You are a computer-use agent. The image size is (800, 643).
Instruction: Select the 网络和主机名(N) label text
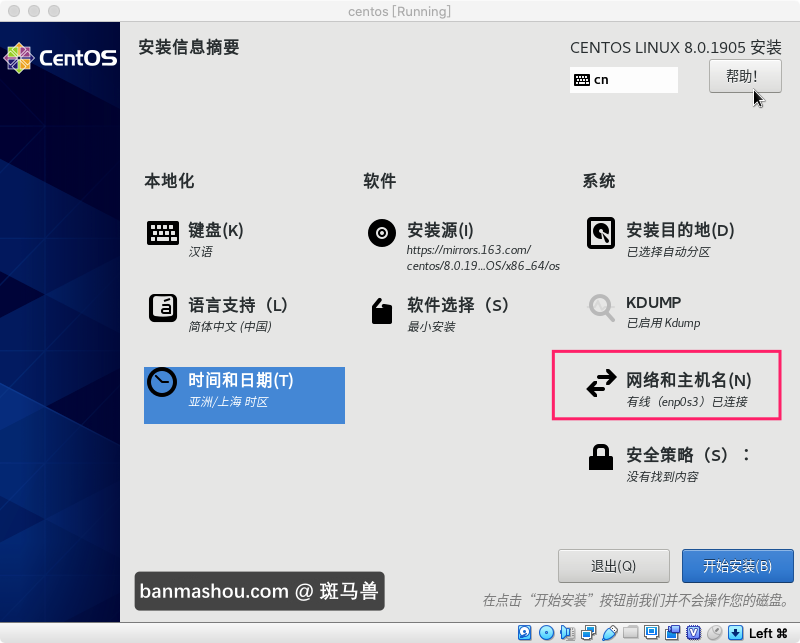tap(689, 380)
